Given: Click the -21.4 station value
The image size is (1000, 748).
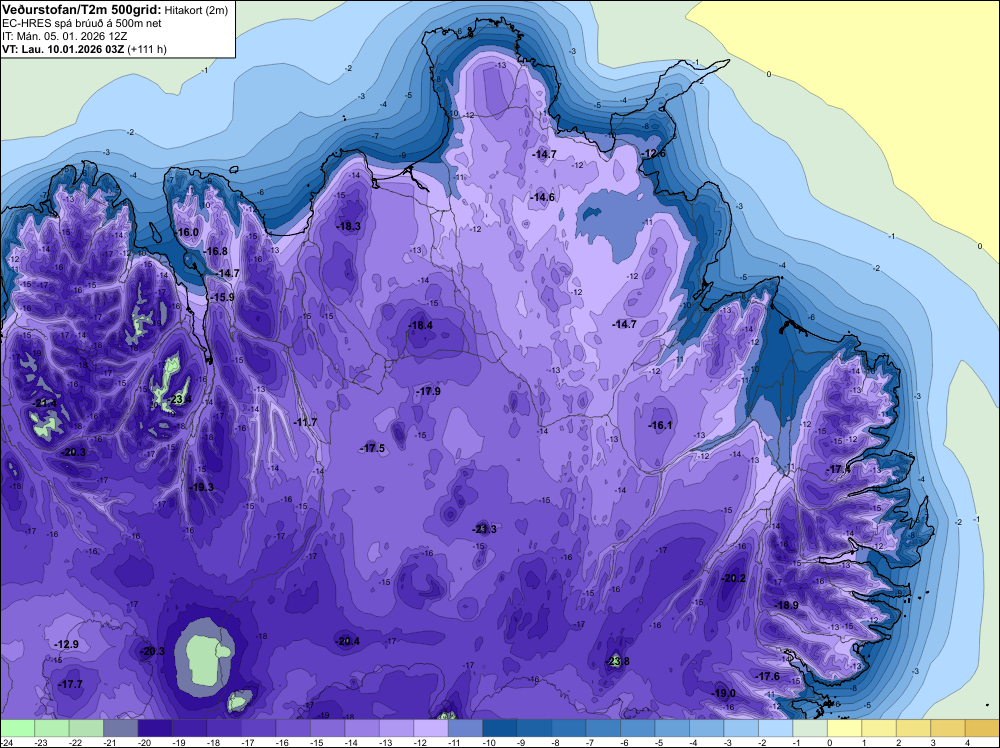Looking at the screenshot, I should (x=45, y=403).
